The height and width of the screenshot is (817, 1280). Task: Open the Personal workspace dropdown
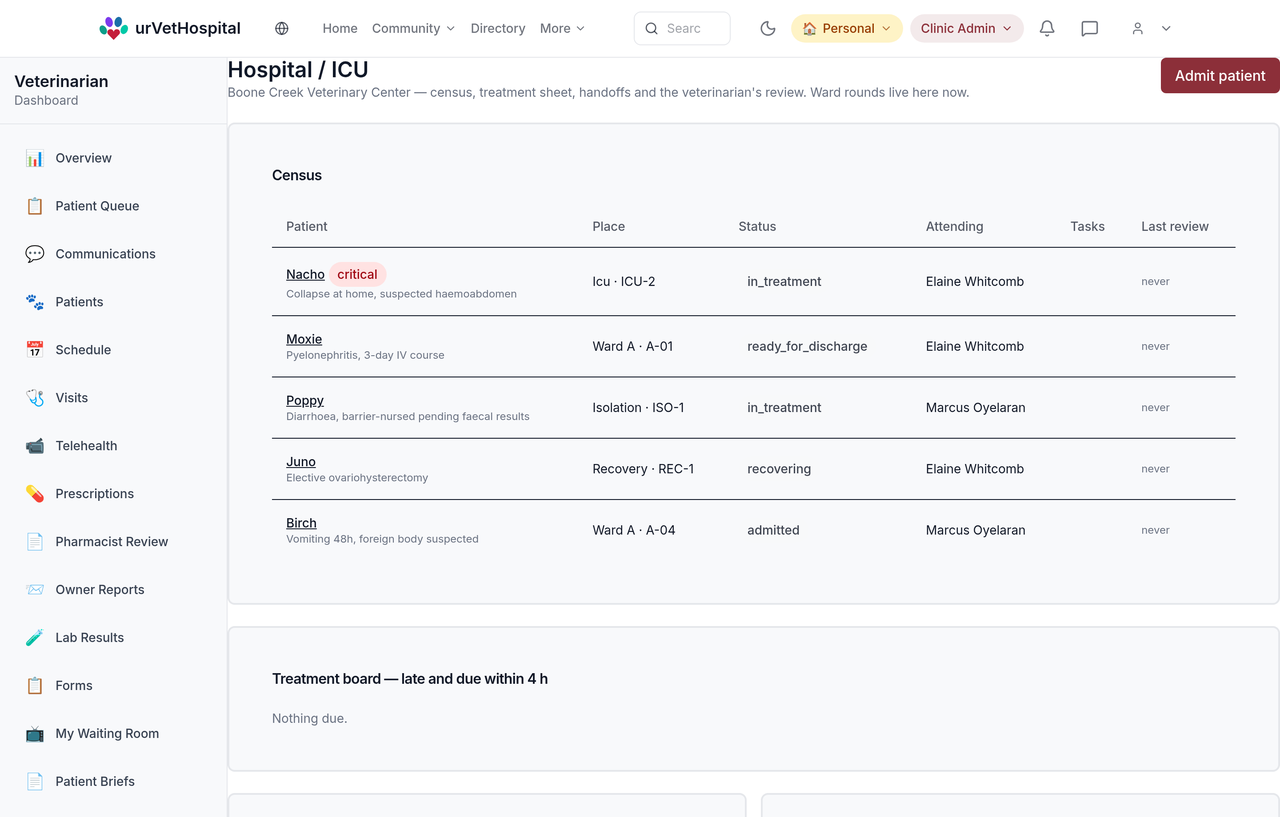[846, 28]
